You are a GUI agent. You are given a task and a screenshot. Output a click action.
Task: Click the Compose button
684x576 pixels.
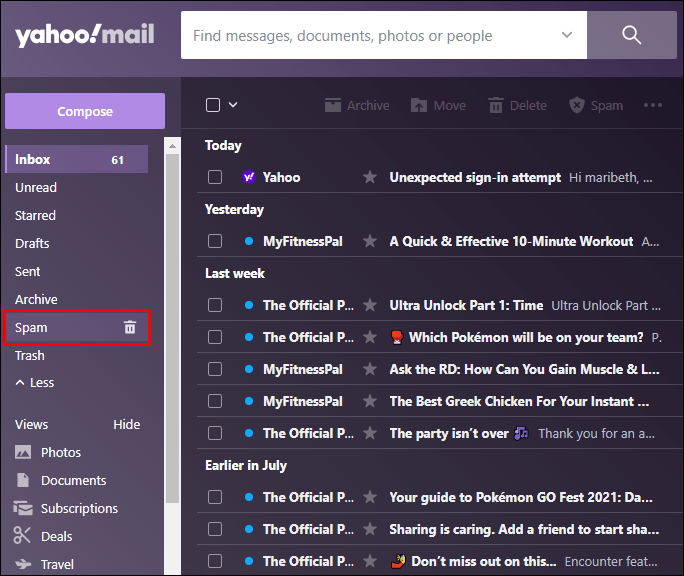point(85,111)
